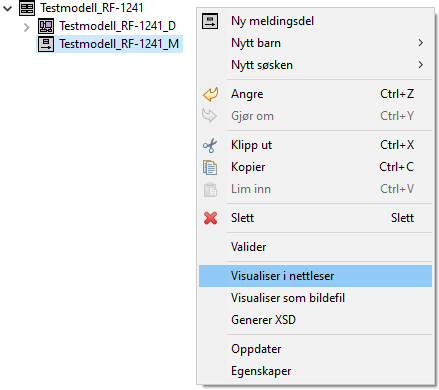The image size is (439, 390).
Task: Click the Kopier documents icon
Action: pos(210,167)
